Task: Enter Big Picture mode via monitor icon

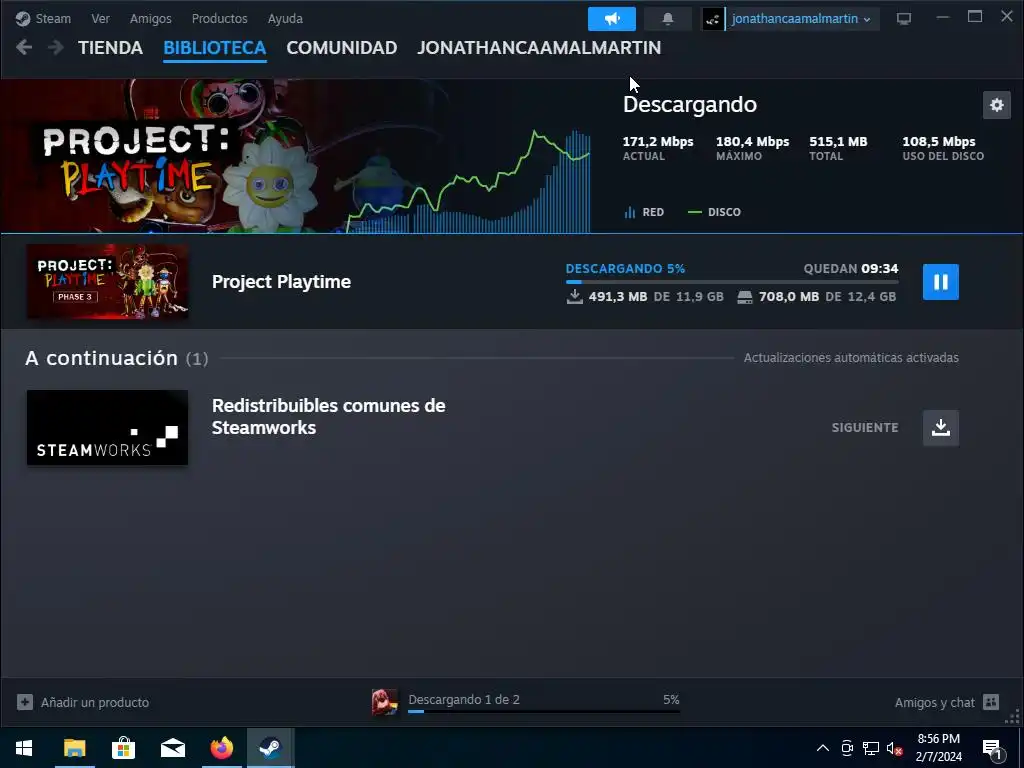Action: 903,19
